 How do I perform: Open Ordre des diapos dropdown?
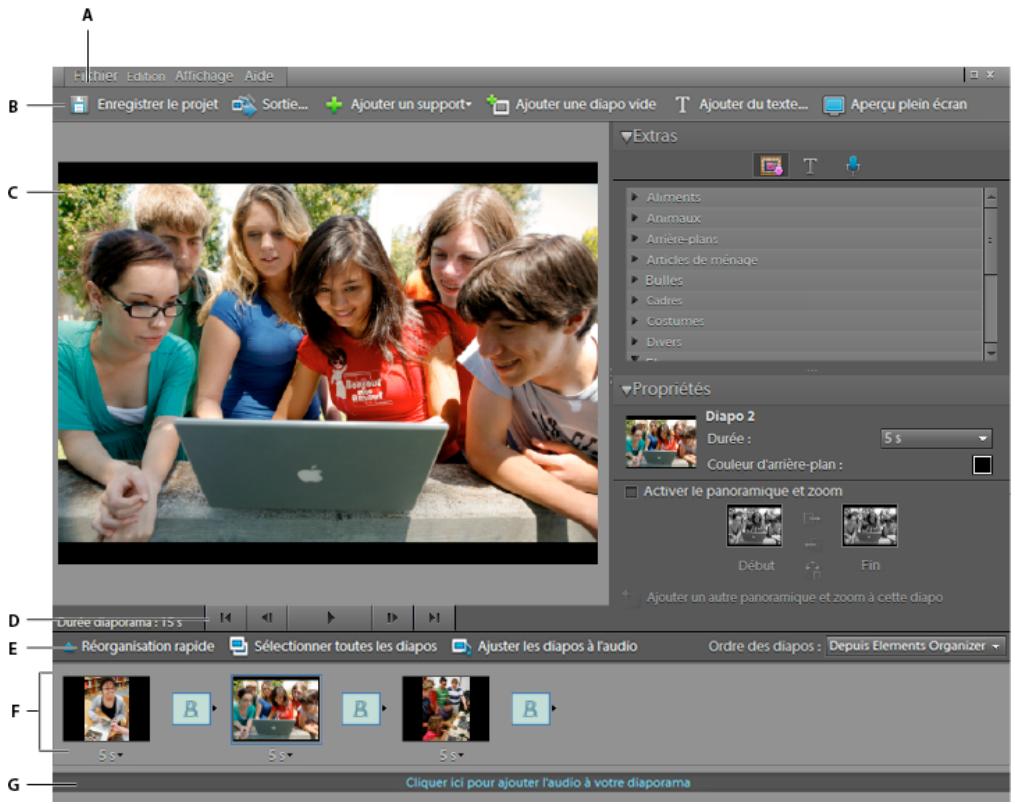916,646
